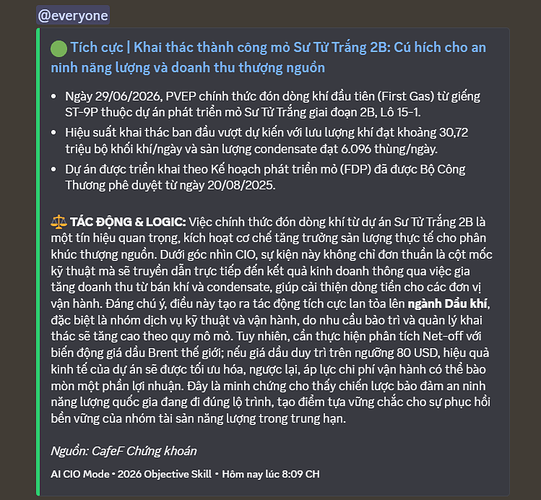This screenshot has height=500, width=541.
Task: Click the bold 'ngành Dầu khí' text
Action: point(447,304)
